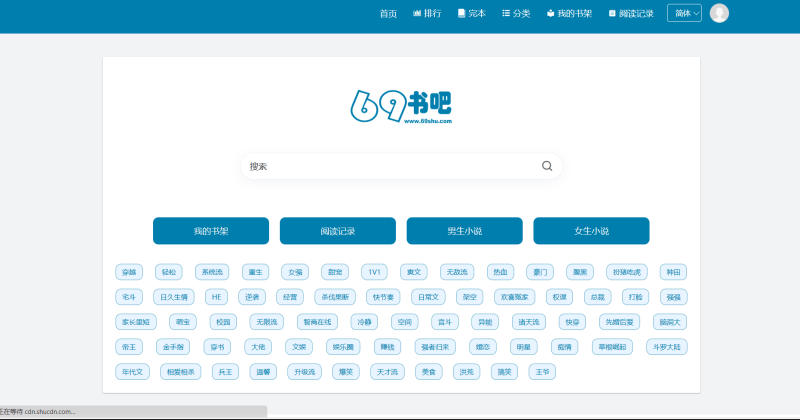This screenshot has height=420, width=800.
Task: Open 阅读记录 in the top navigation
Action: (631, 13)
